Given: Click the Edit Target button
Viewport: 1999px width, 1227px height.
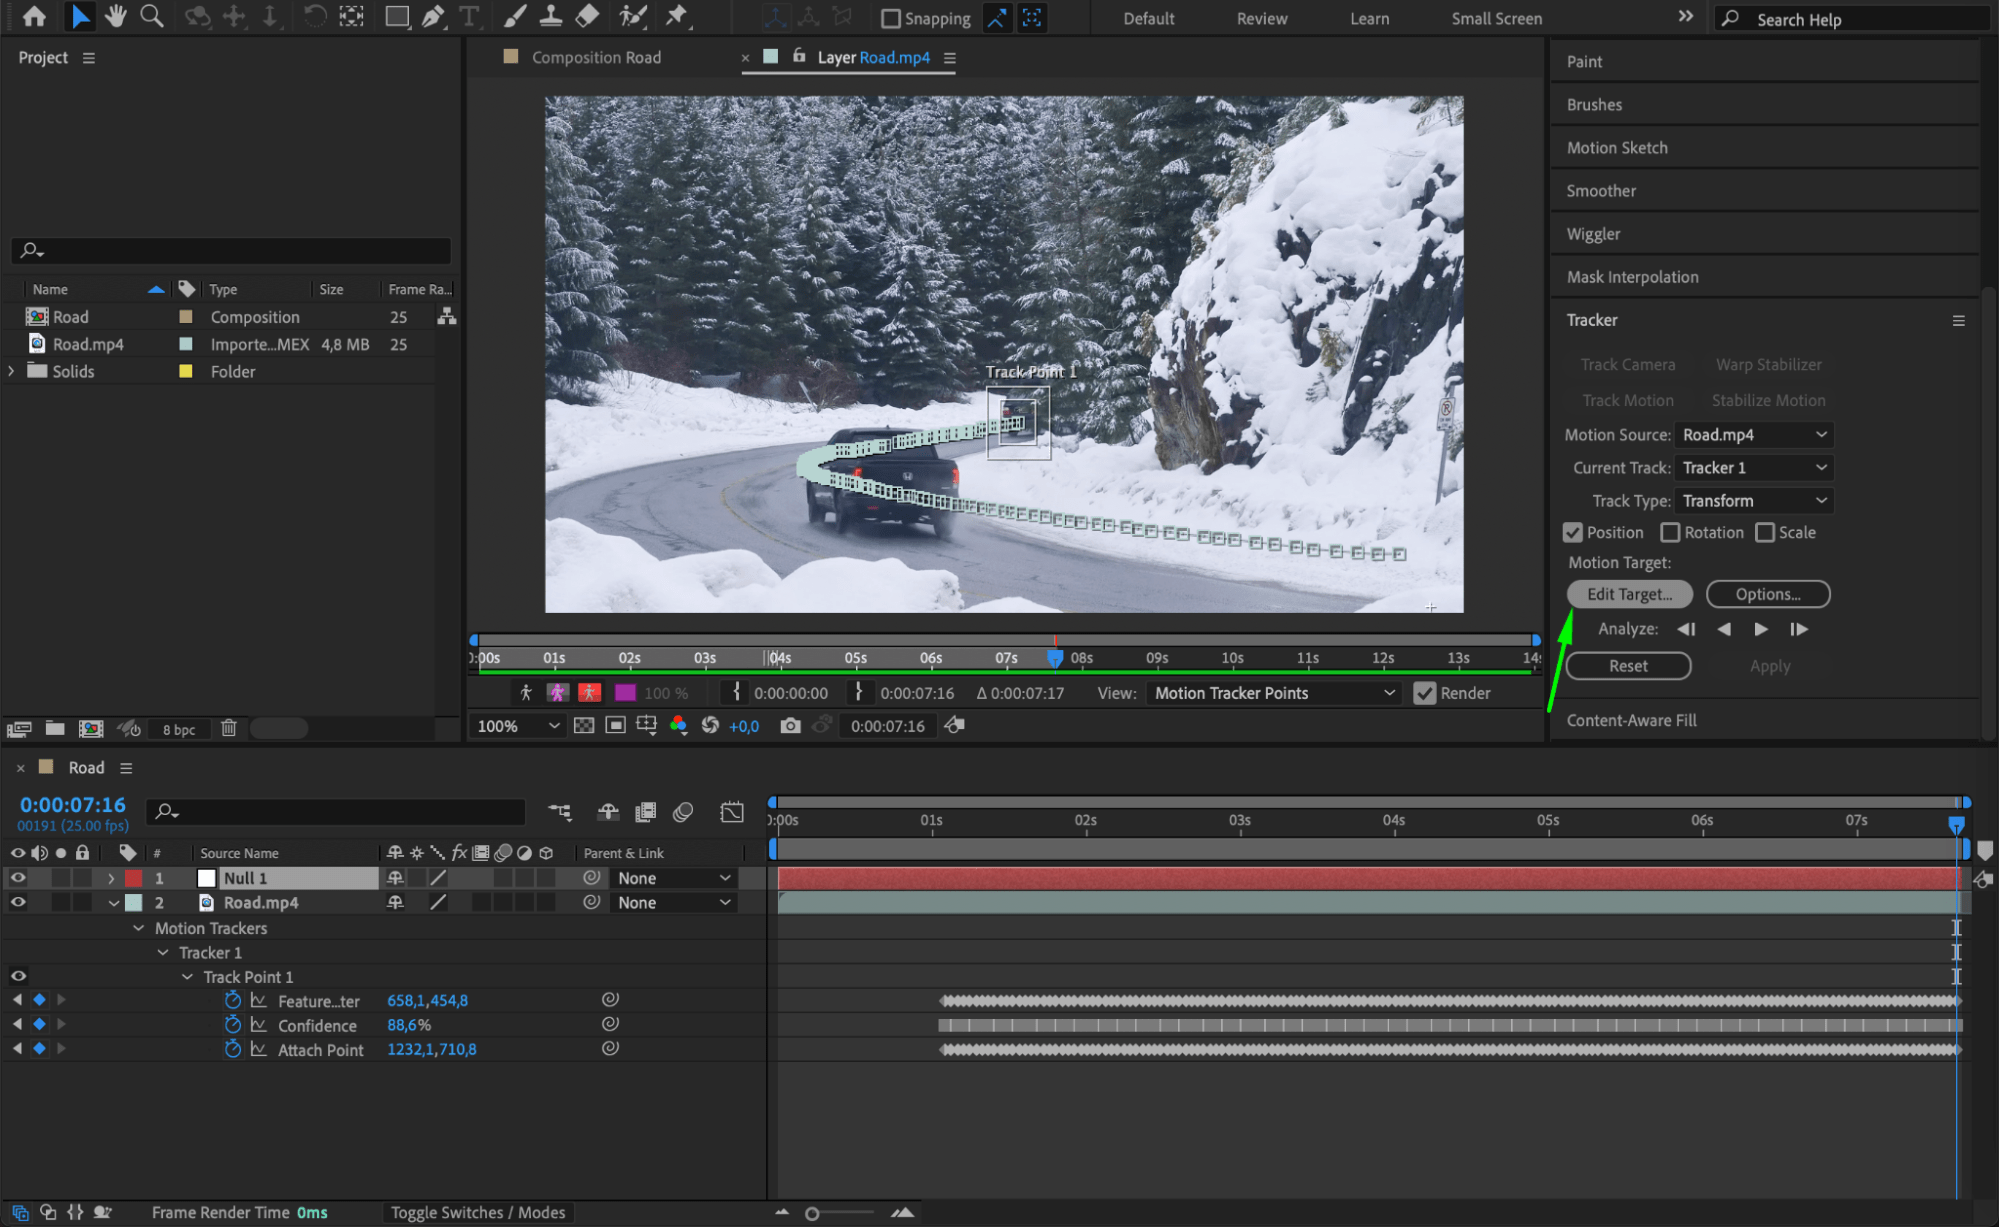Looking at the screenshot, I should click(1629, 594).
